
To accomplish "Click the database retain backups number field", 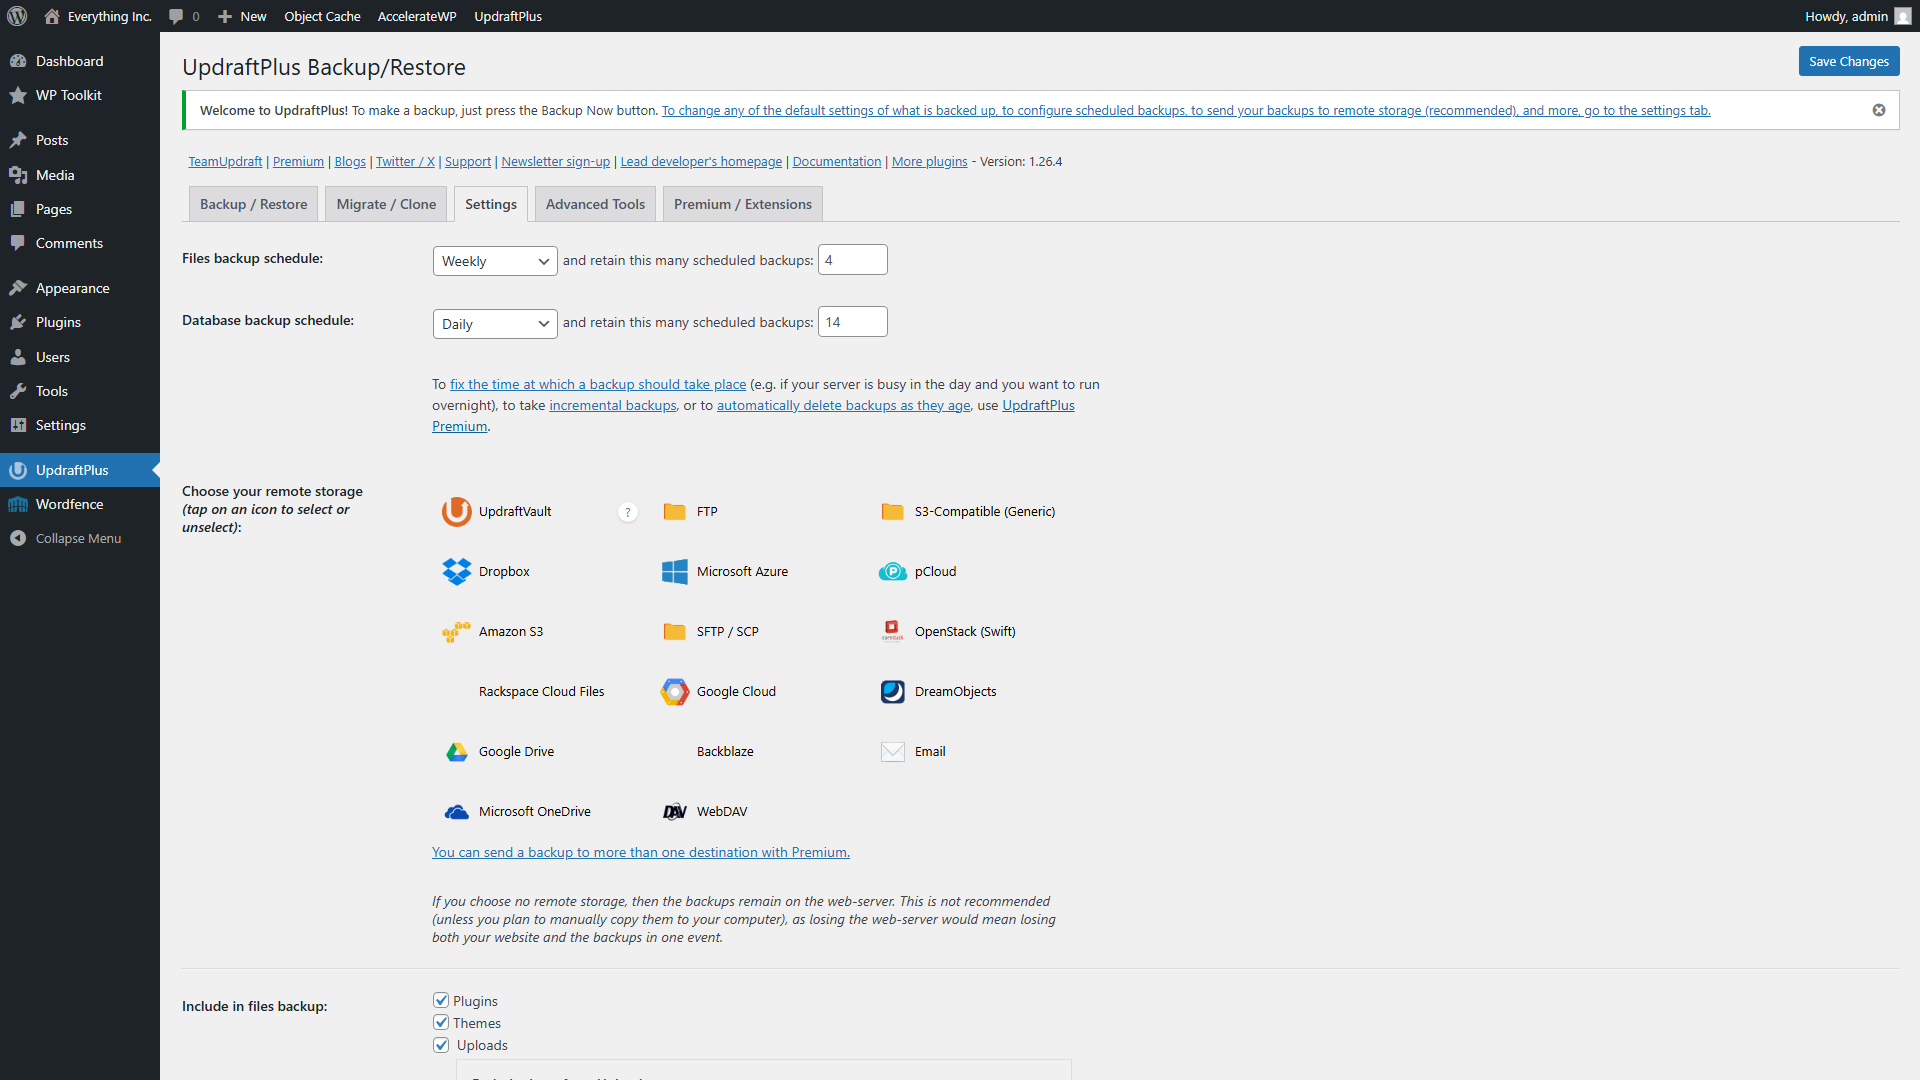I will [x=853, y=321].
